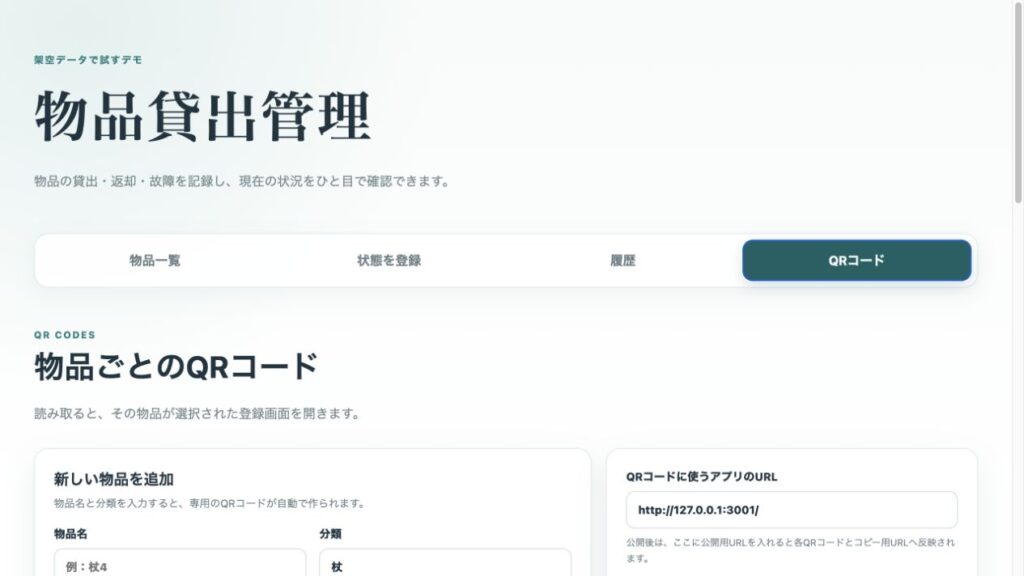Image resolution: width=1024 pixels, height=576 pixels.
Task: Click the 物品名と分類を入力すると hint text
Action: pyautogui.click(x=210, y=504)
